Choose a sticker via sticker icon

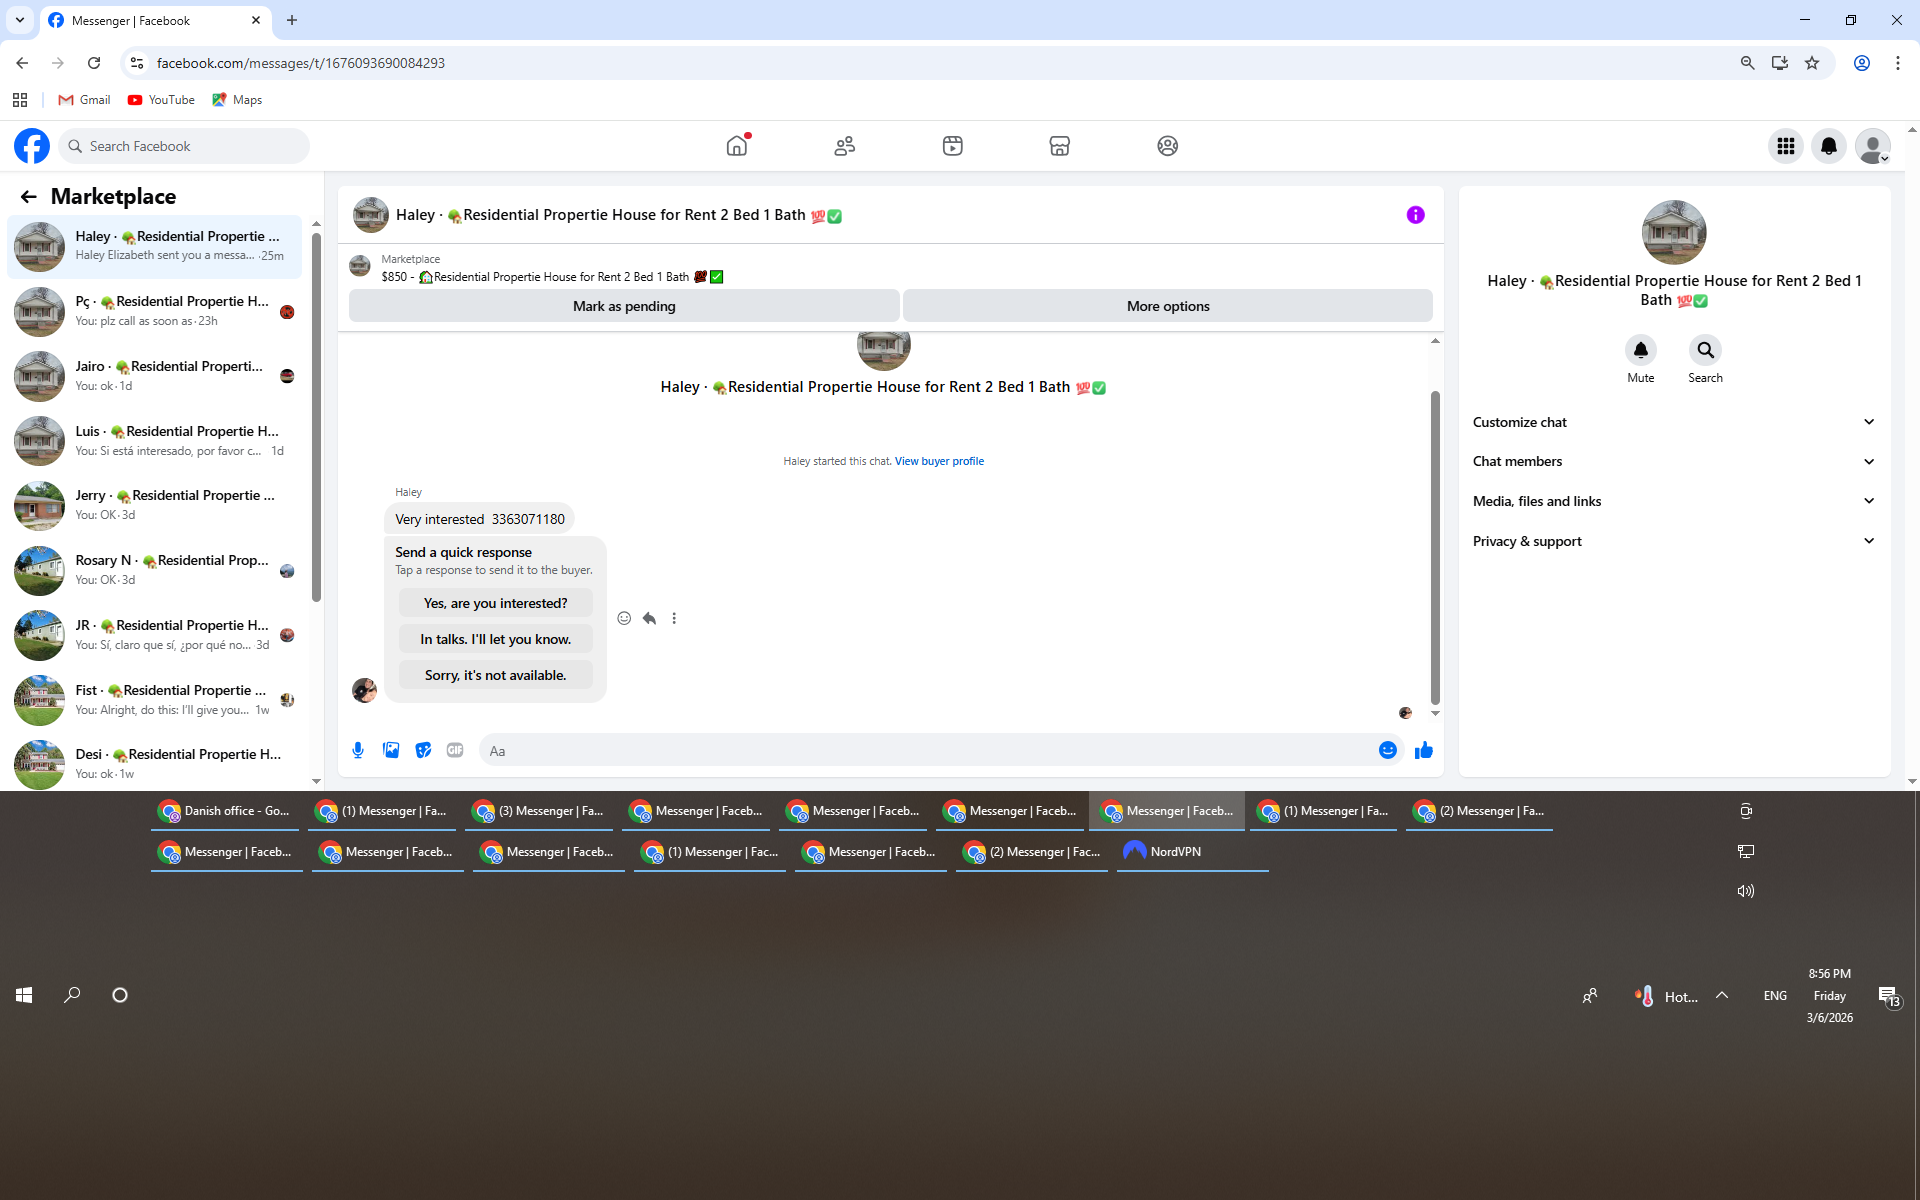click(x=423, y=750)
